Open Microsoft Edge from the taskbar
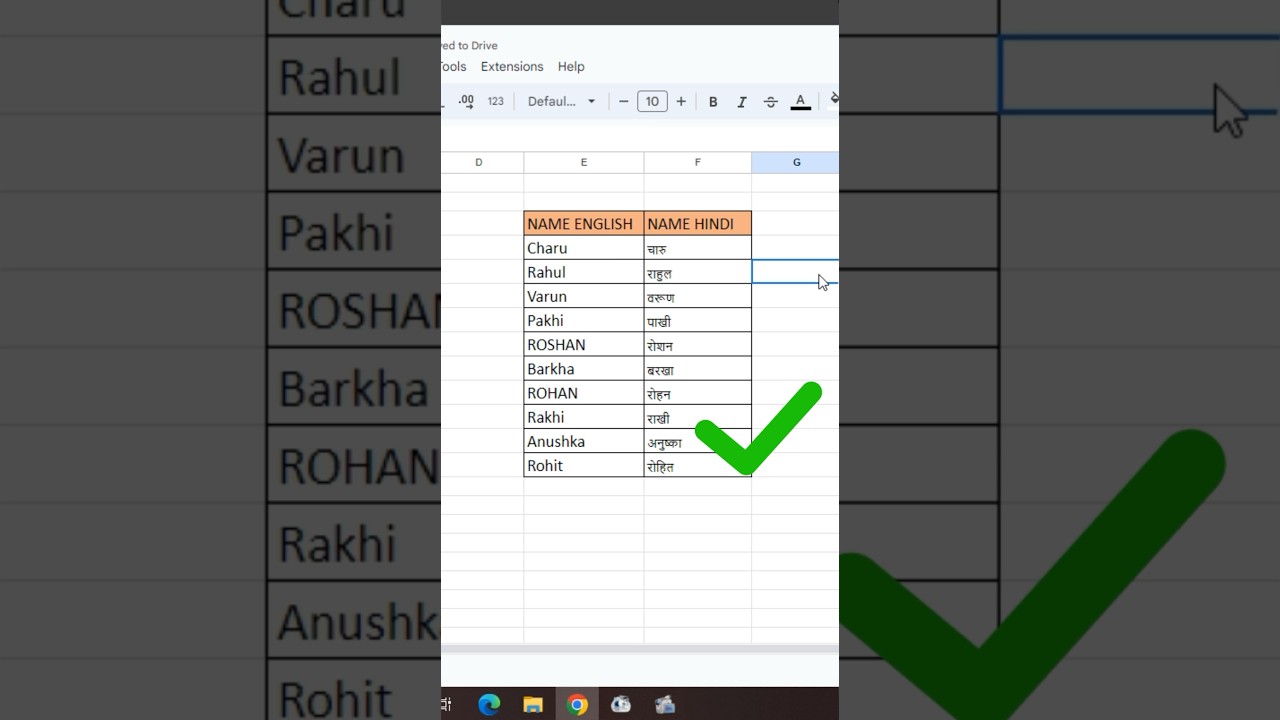This screenshot has width=1280, height=720. (x=489, y=704)
